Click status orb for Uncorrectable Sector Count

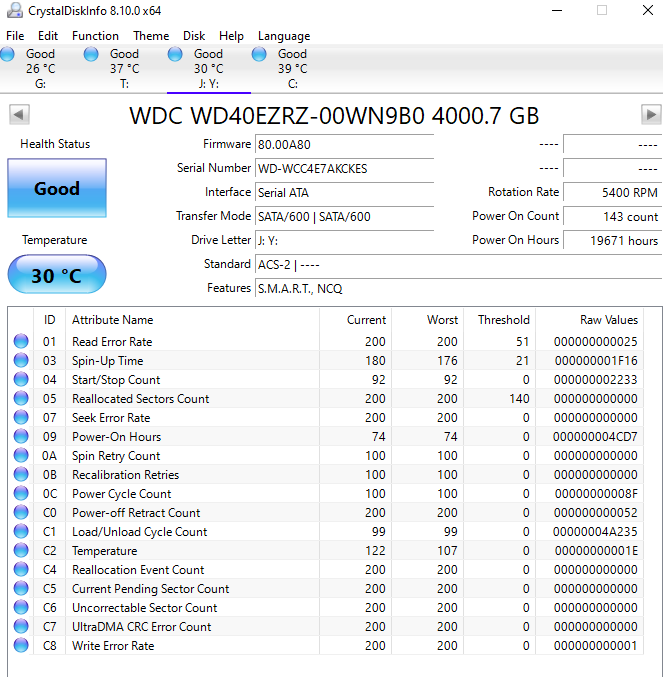coord(21,607)
